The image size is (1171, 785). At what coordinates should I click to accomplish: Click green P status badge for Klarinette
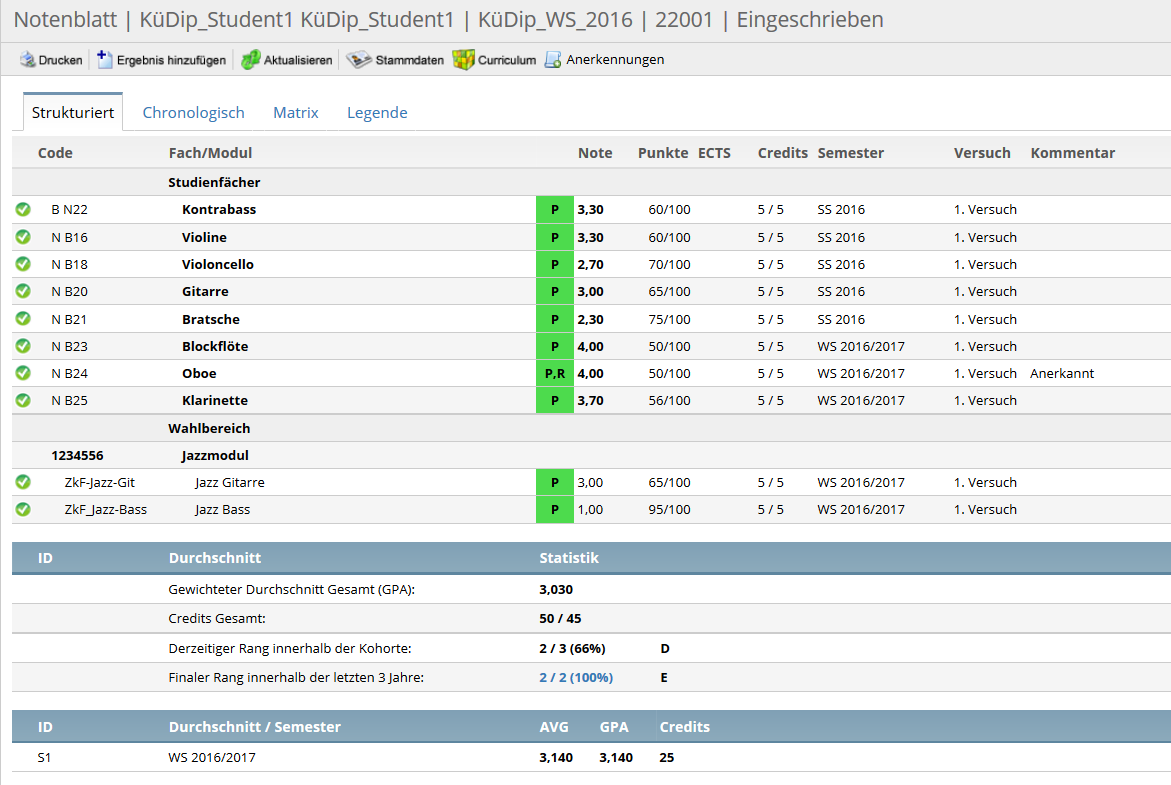pyautogui.click(x=555, y=400)
